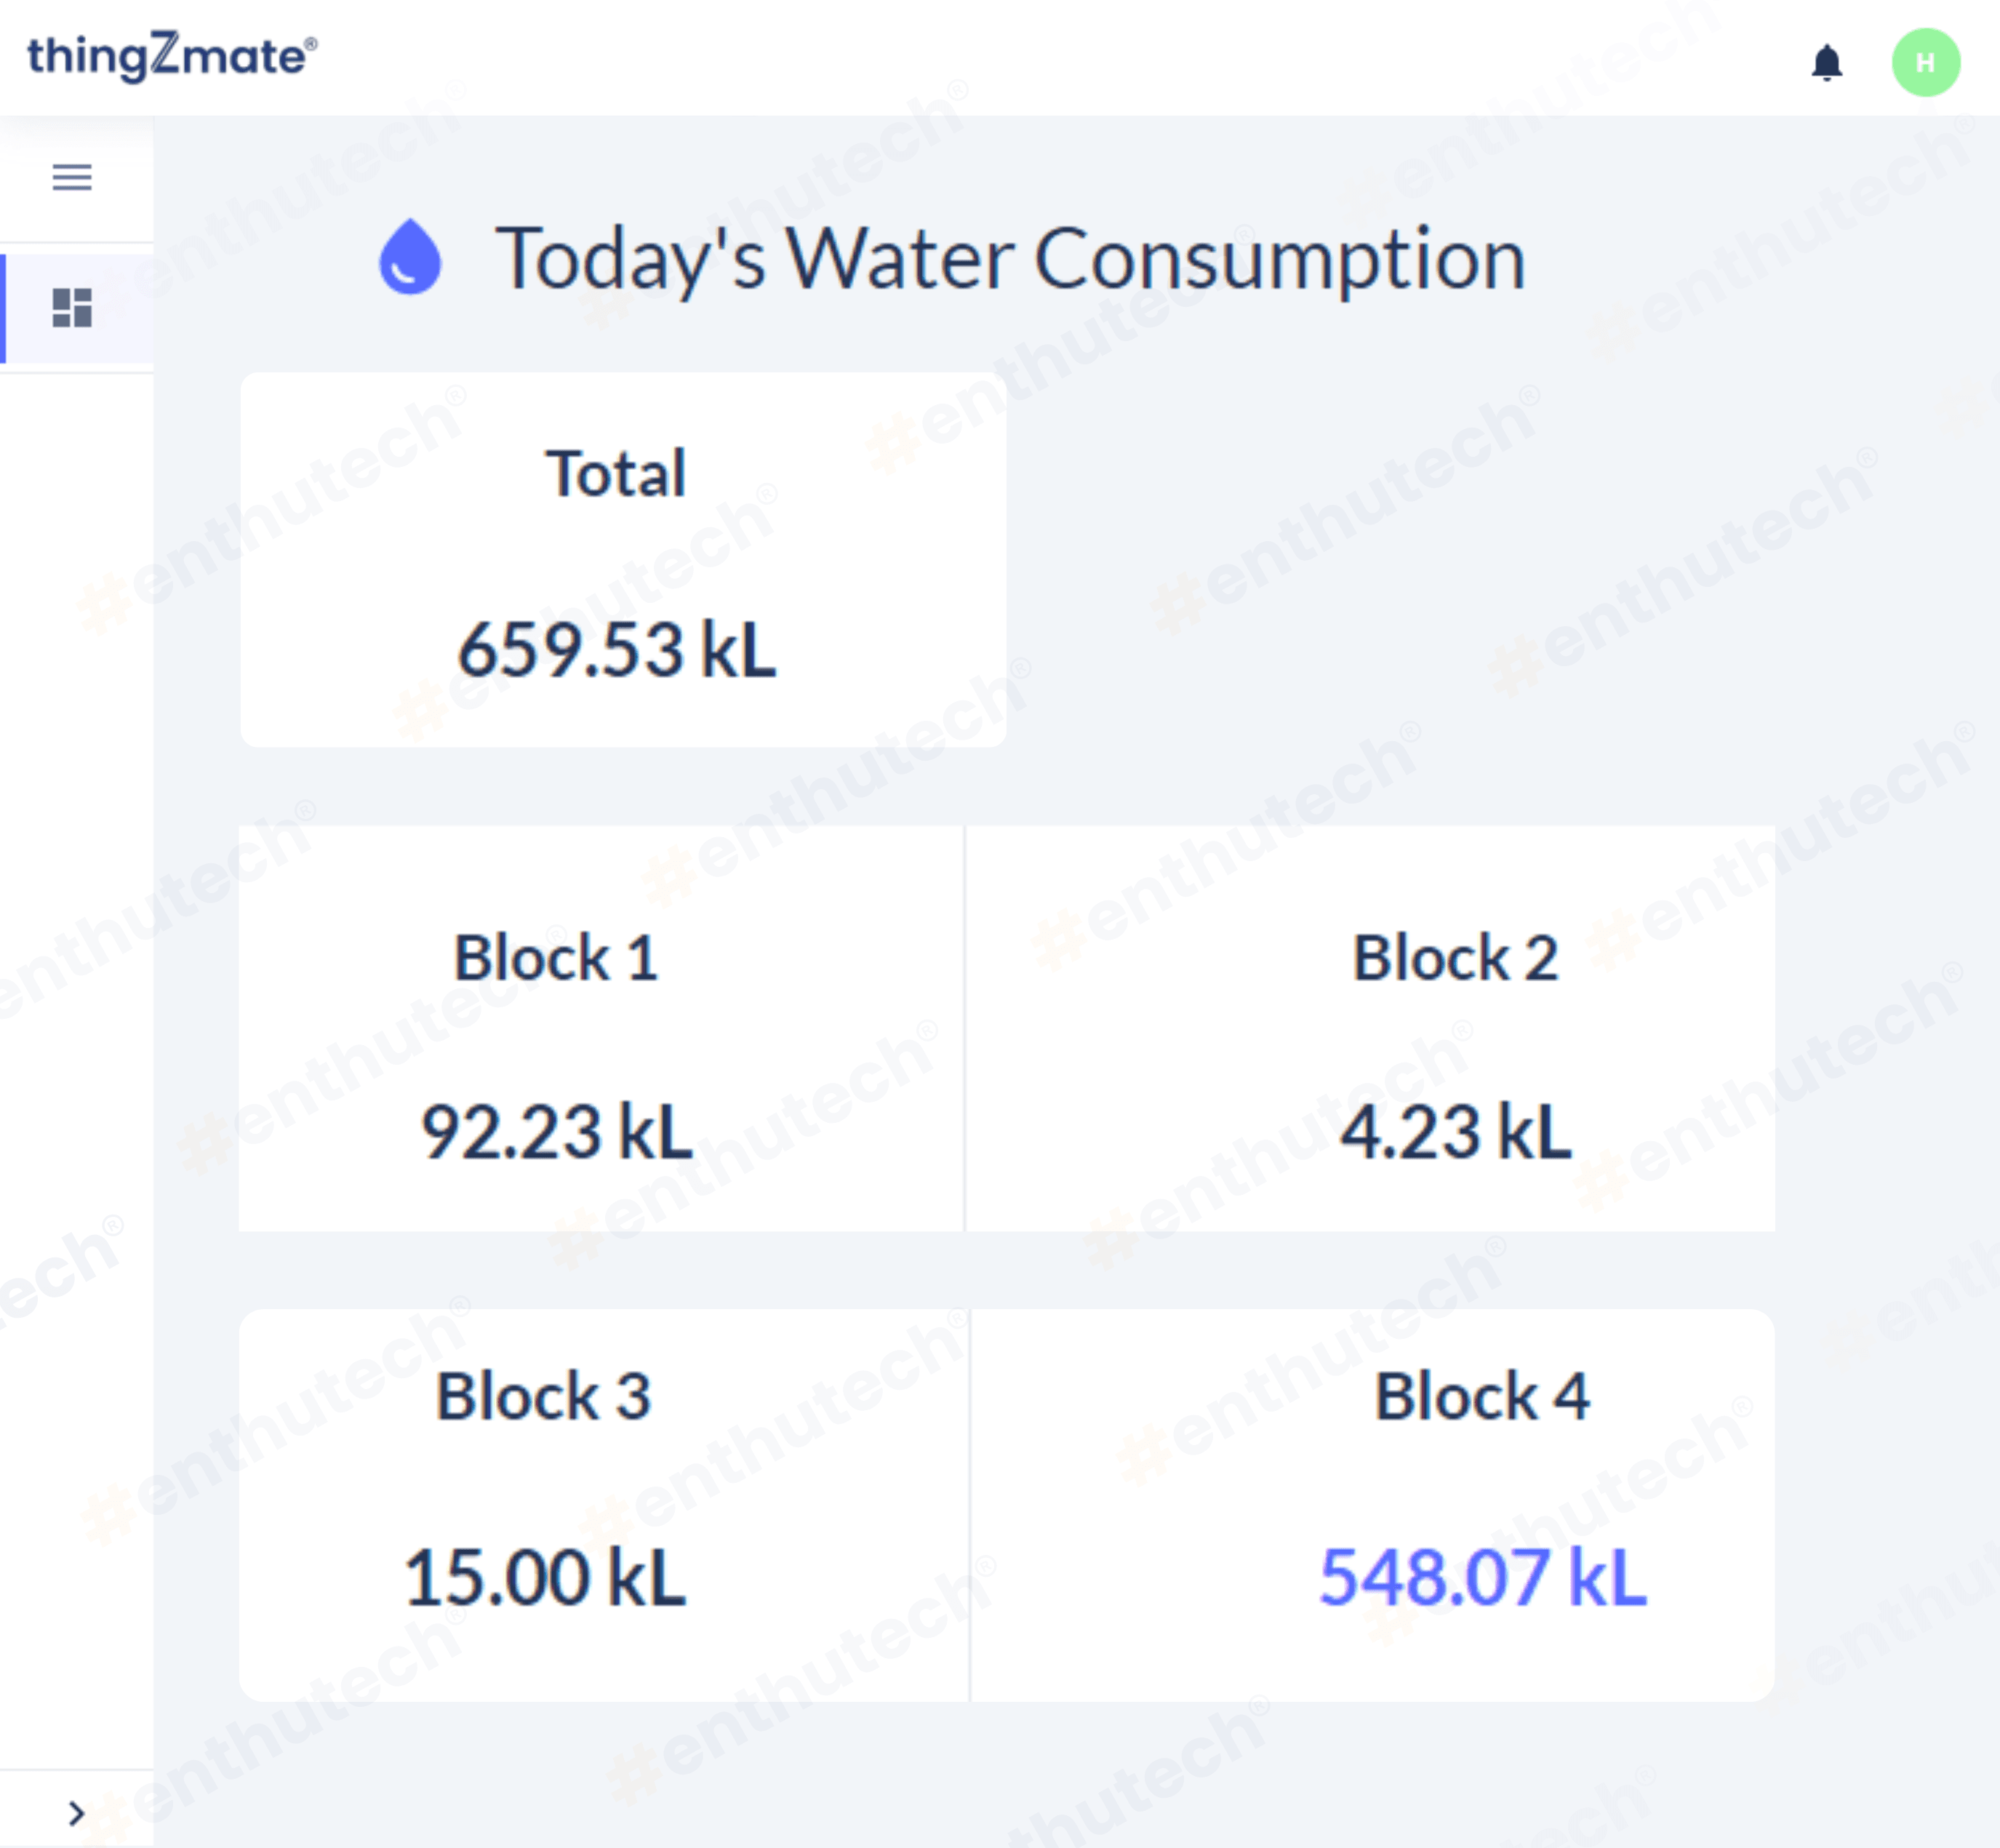The width and height of the screenshot is (2000, 1848).
Task: Select the Block 4 label
Action: pyautogui.click(x=1481, y=1396)
